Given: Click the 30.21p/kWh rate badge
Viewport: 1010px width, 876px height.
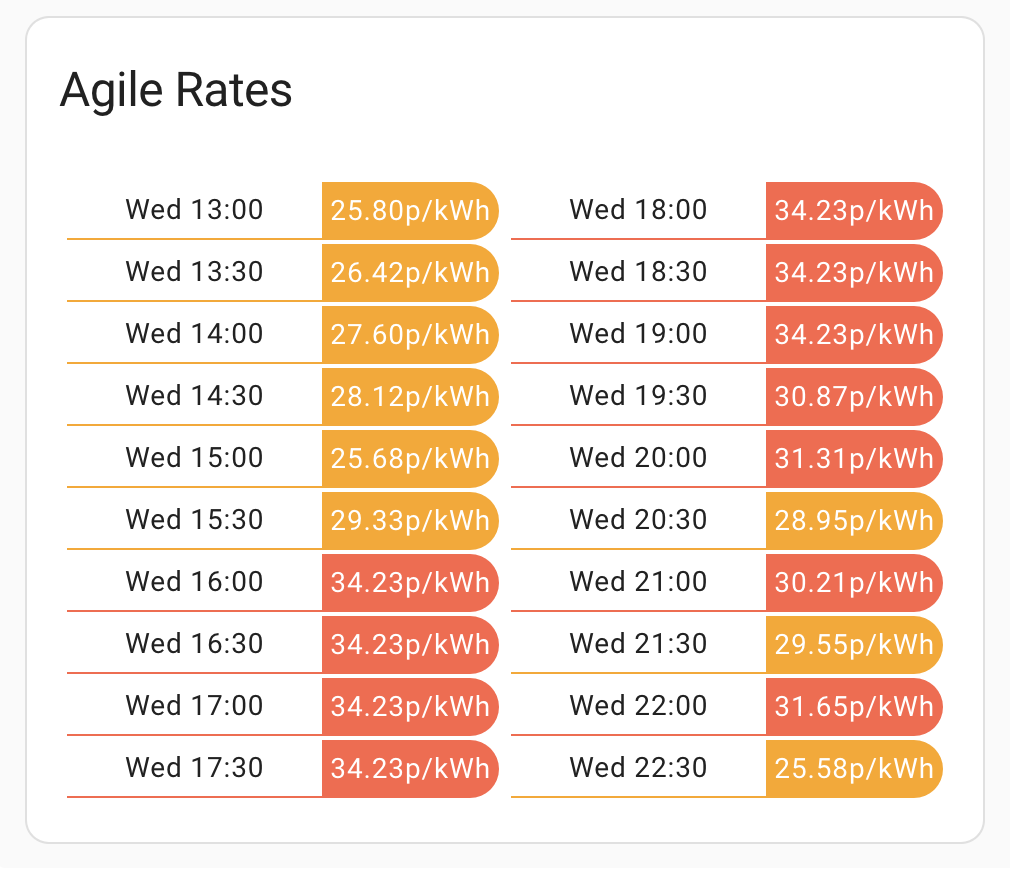Looking at the screenshot, I should pyautogui.click(x=854, y=583).
